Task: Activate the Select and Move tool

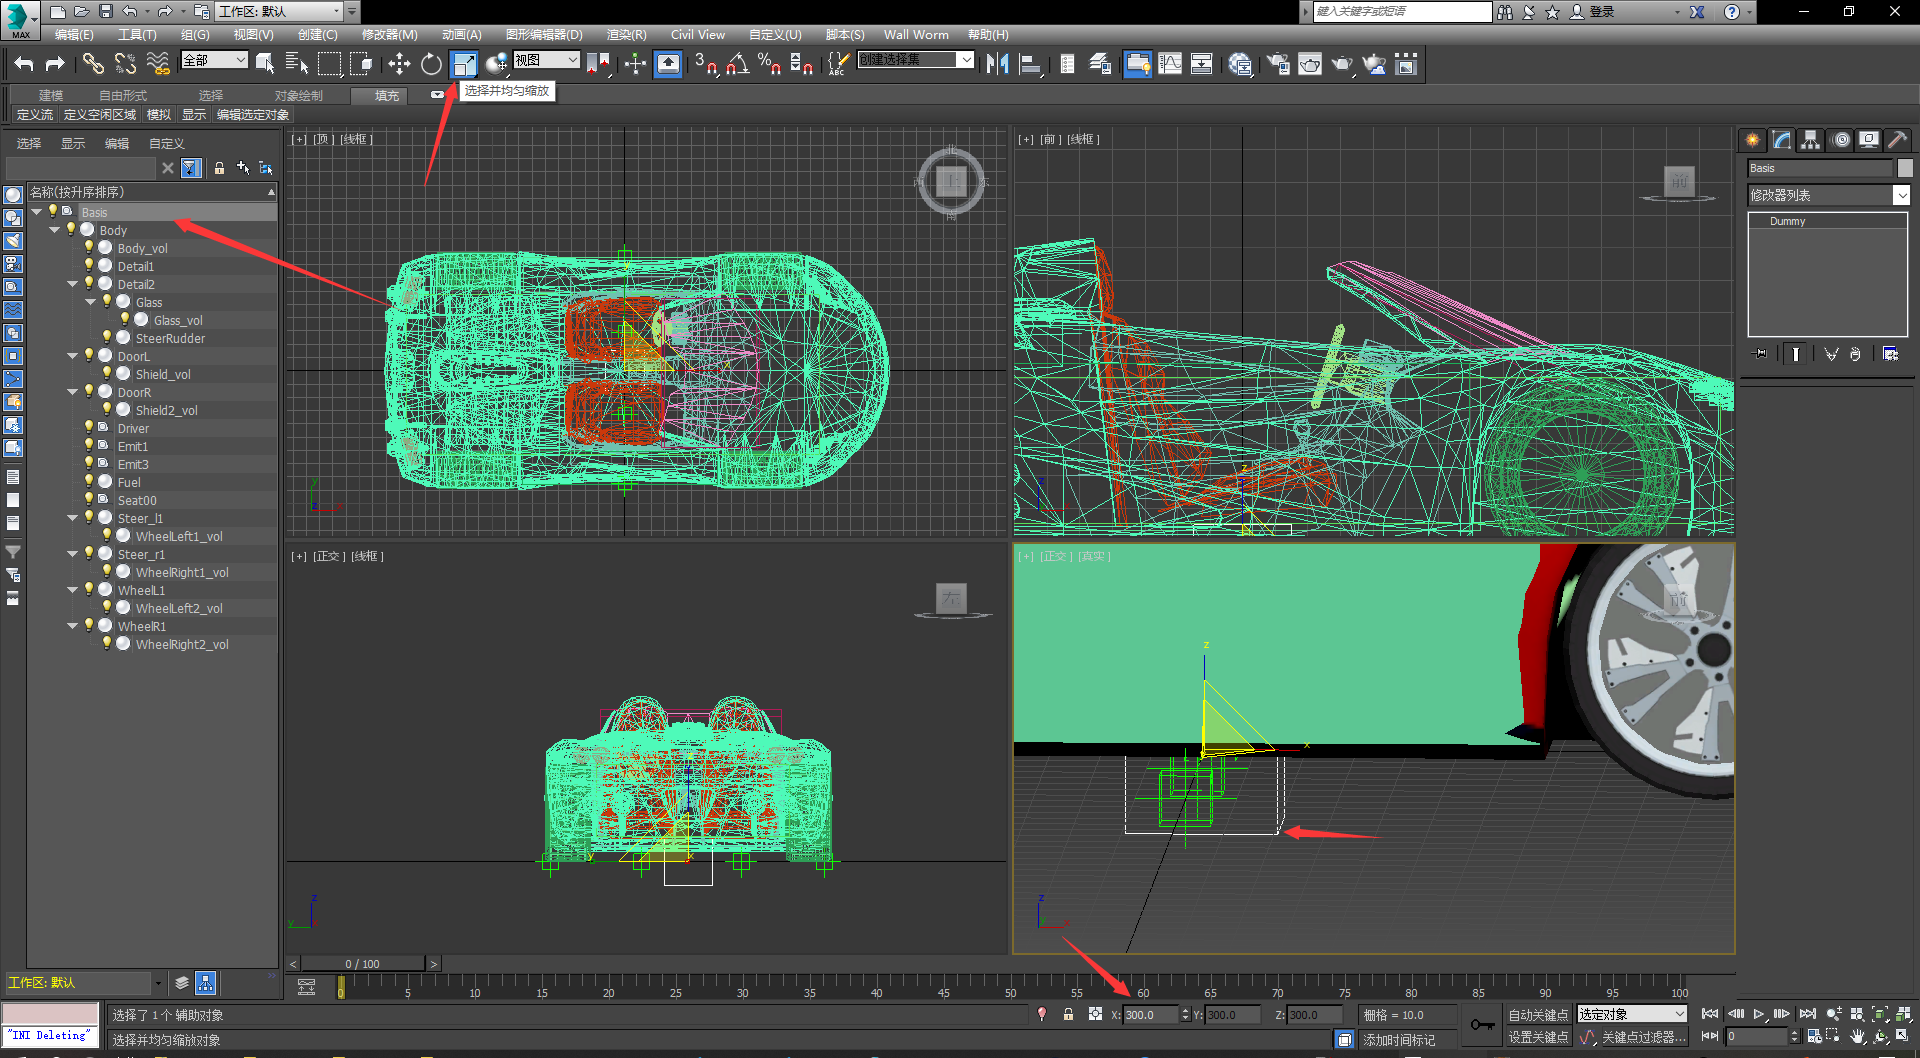Action: click(399, 65)
